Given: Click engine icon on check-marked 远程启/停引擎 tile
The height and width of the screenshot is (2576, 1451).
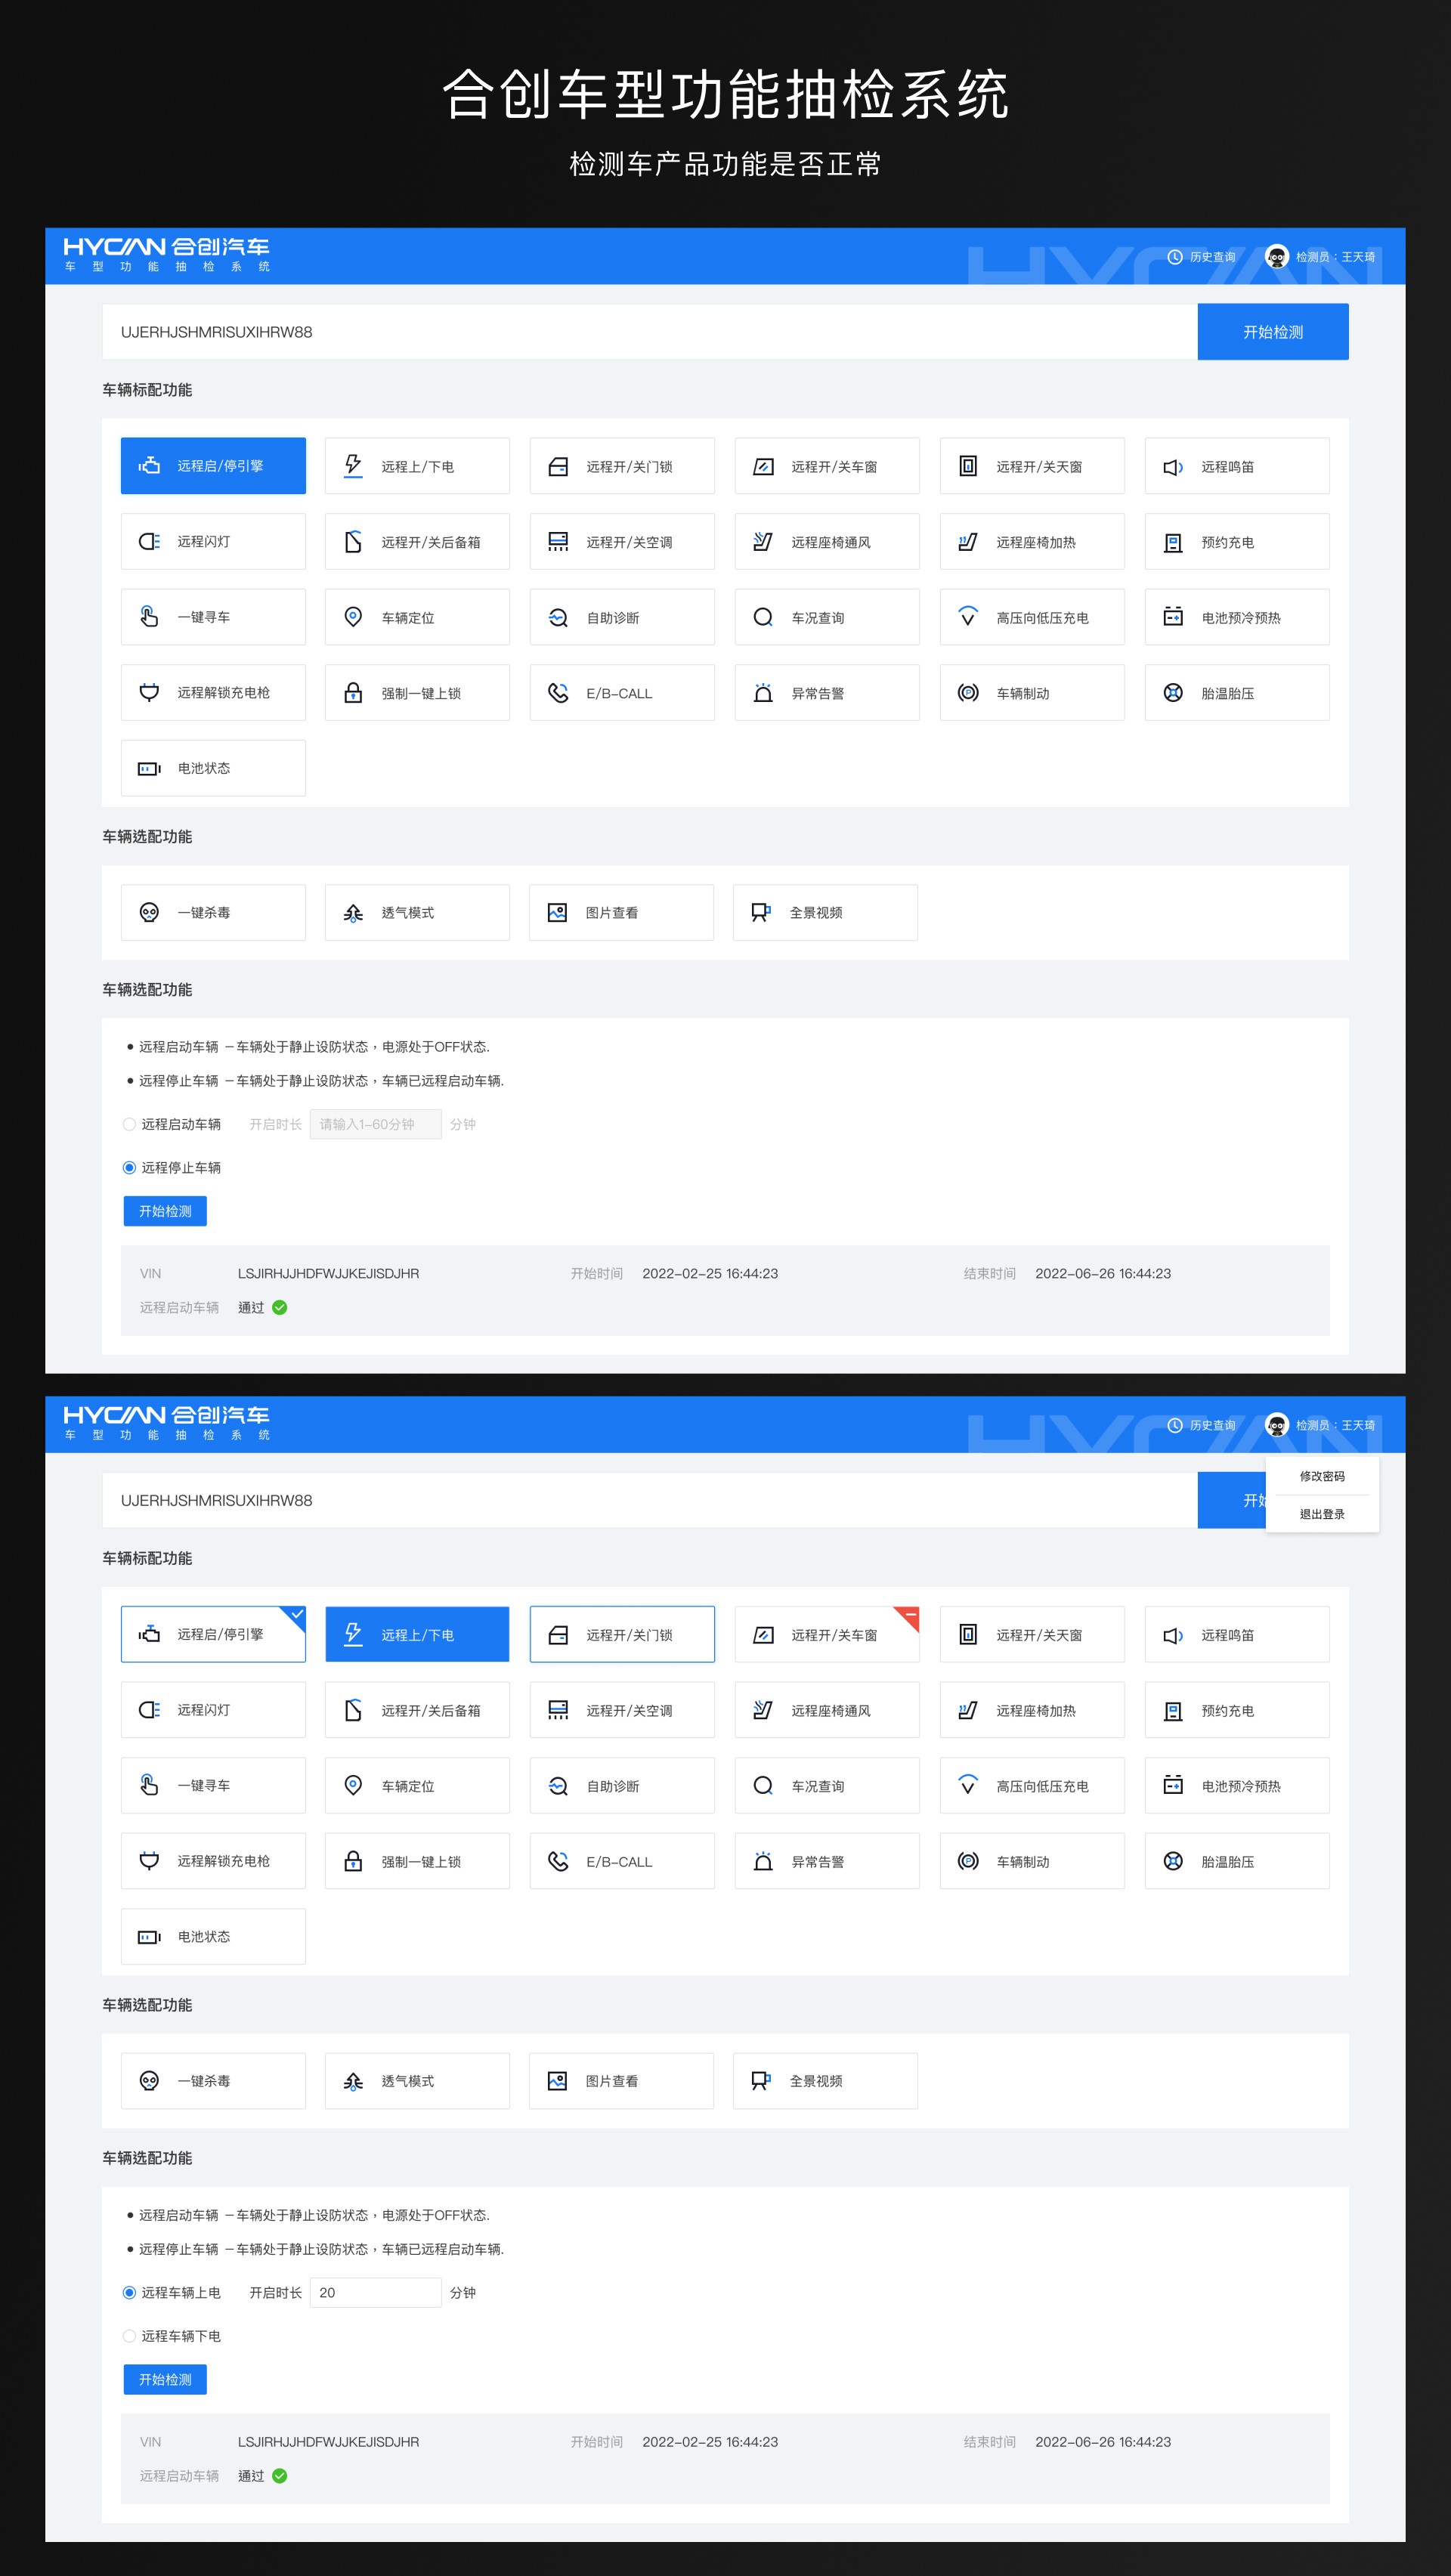Looking at the screenshot, I should [x=149, y=1634].
